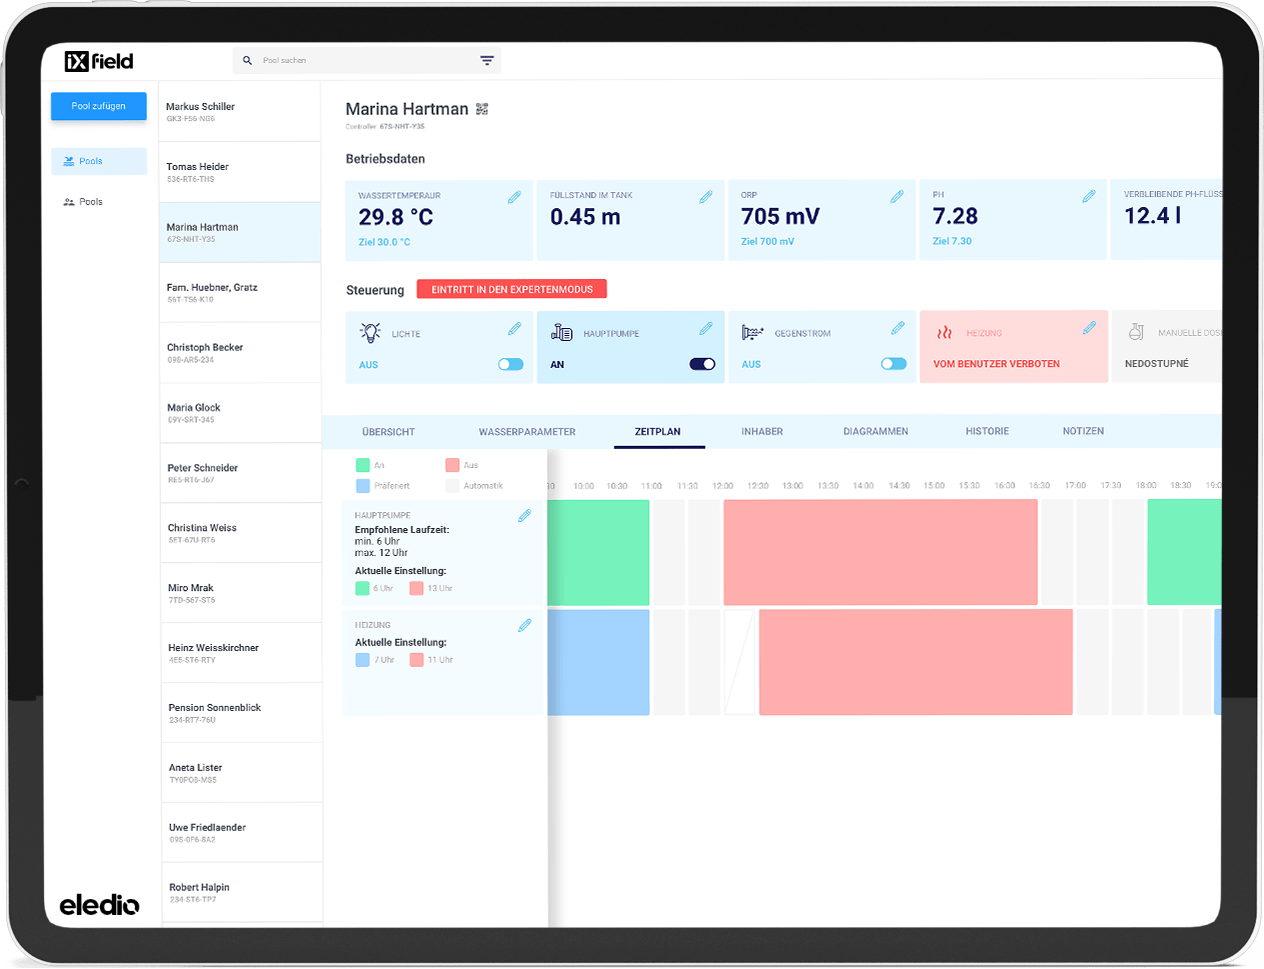Viewport: 1264px width, 969px height.
Task: Open the filter options in search bar
Action: click(x=487, y=61)
